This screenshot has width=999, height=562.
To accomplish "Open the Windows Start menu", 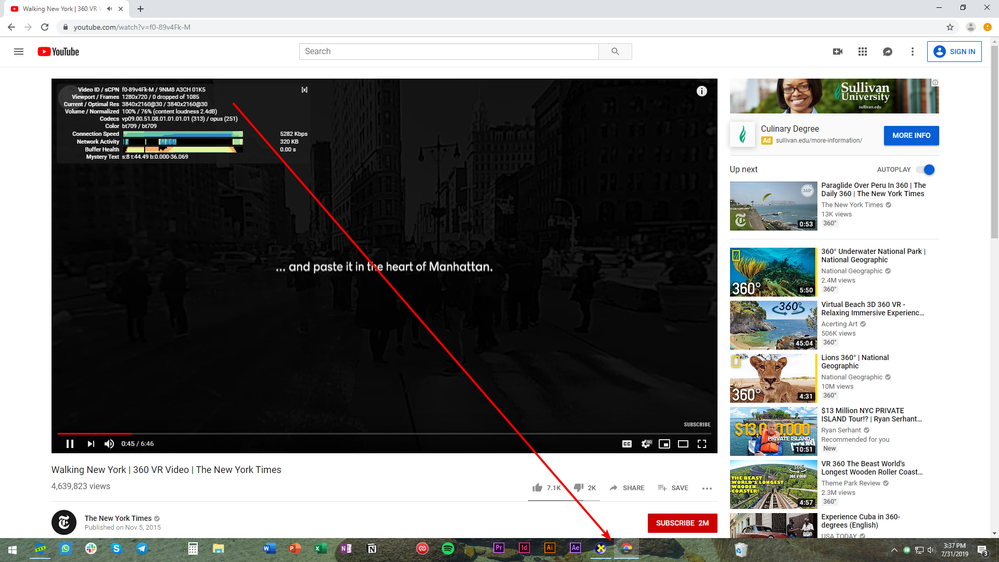I will click(x=12, y=549).
